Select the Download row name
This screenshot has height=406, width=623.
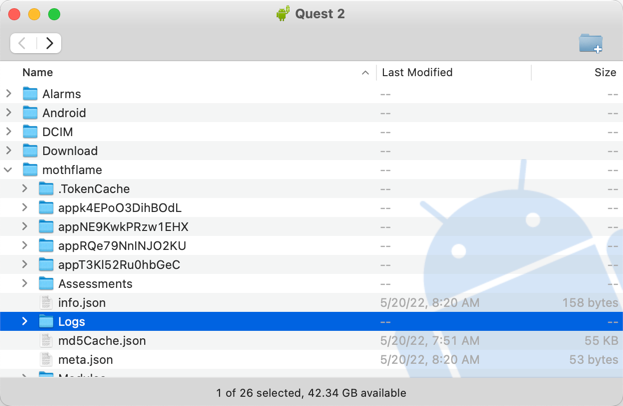pyautogui.click(x=70, y=151)
